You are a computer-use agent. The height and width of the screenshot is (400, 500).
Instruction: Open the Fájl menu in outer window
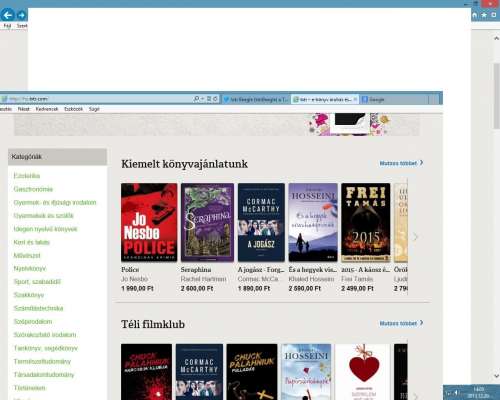coord(7,26)
